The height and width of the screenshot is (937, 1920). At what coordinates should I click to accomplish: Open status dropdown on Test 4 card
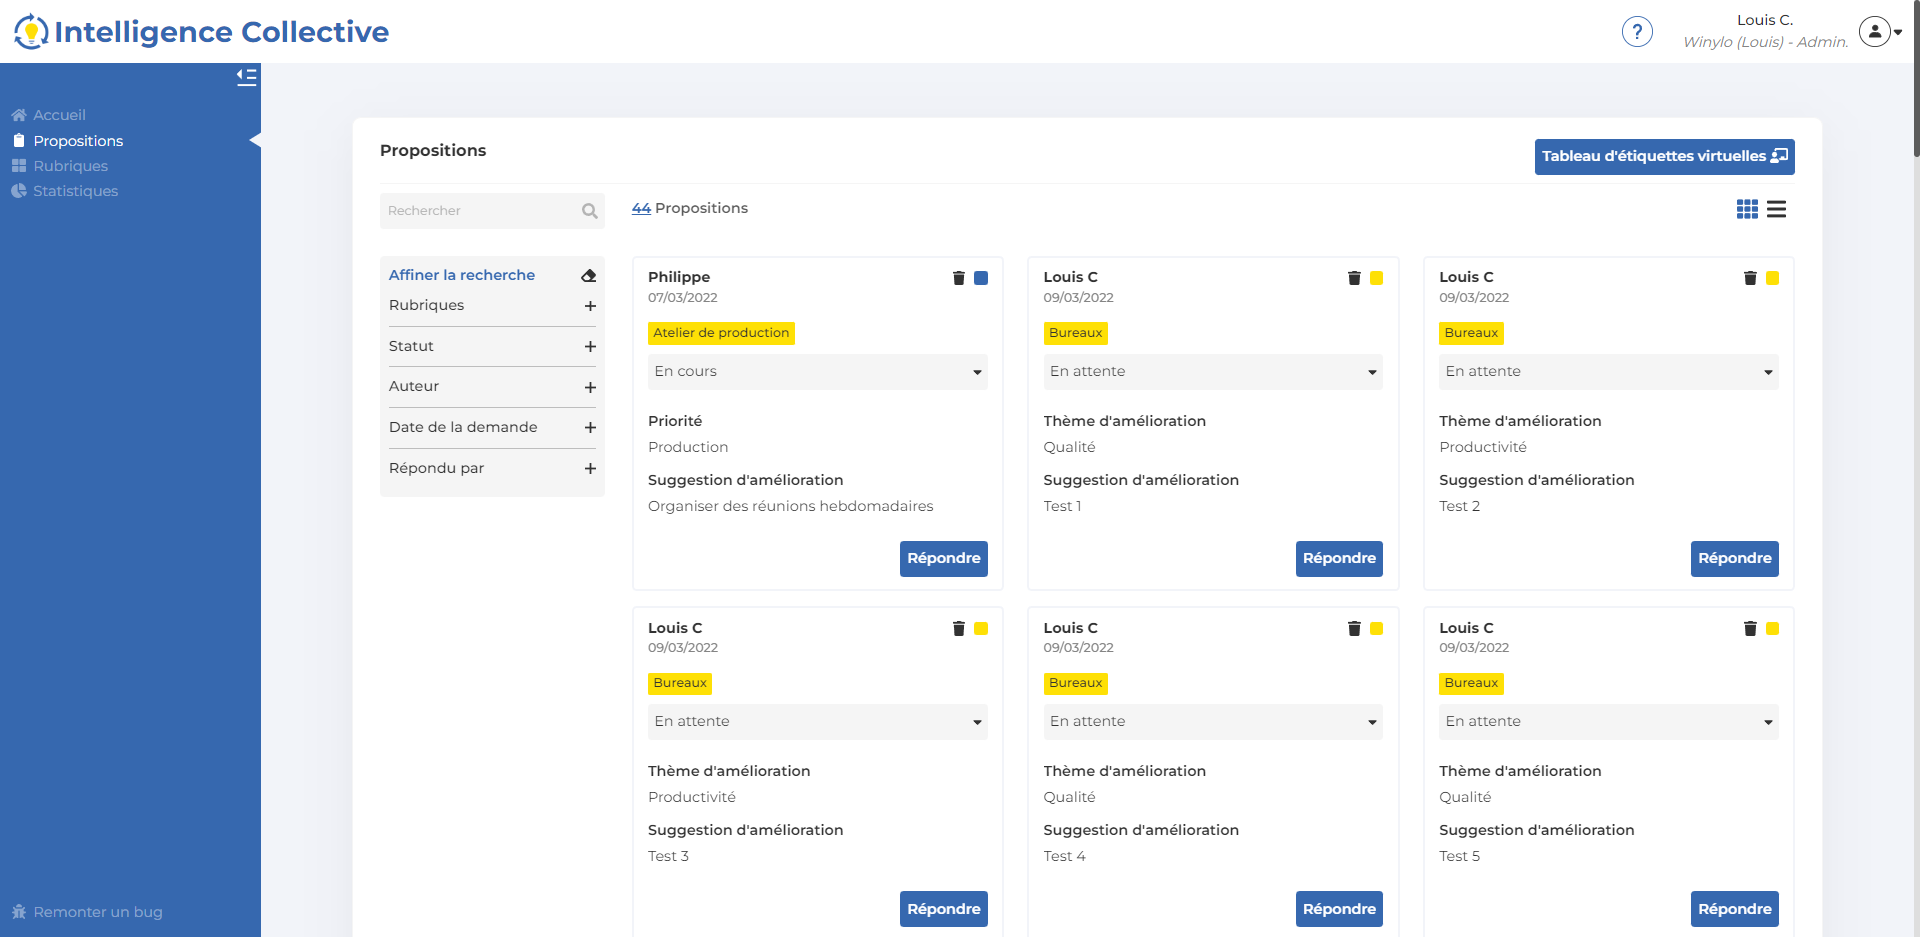[1213, 722]
